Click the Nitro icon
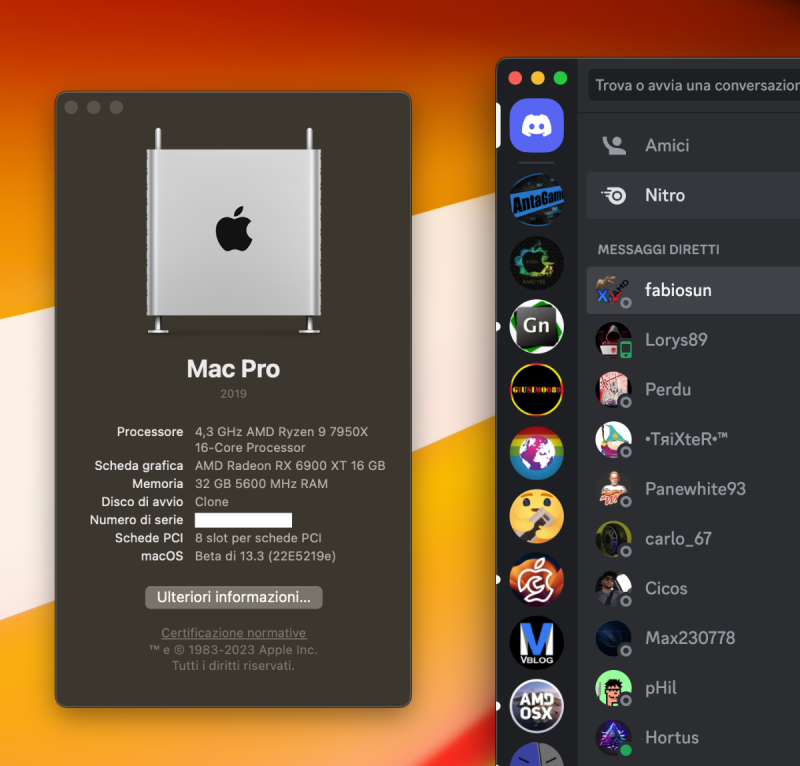Screen dimensions: 800x766 pos(614,195)
